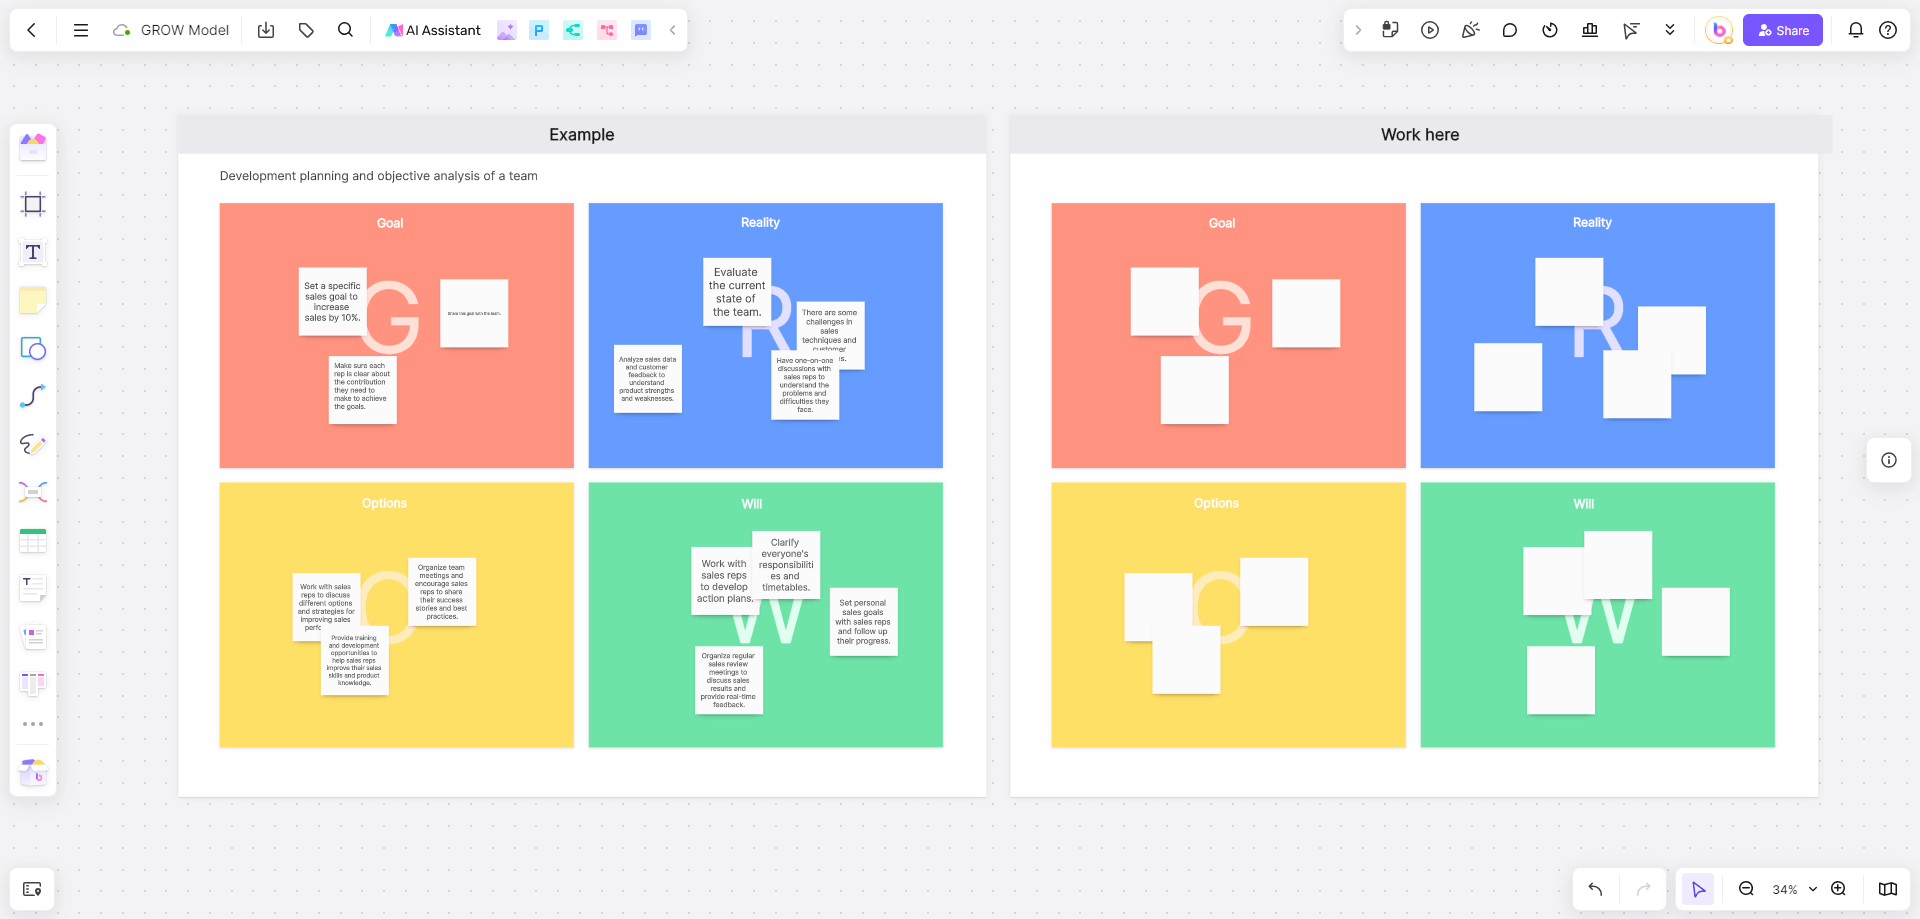The height and width of the screenshot is (919, 1920).
Task: Open help with the question mark icon
Action: pyautogui.click(x=1888, y=30)
